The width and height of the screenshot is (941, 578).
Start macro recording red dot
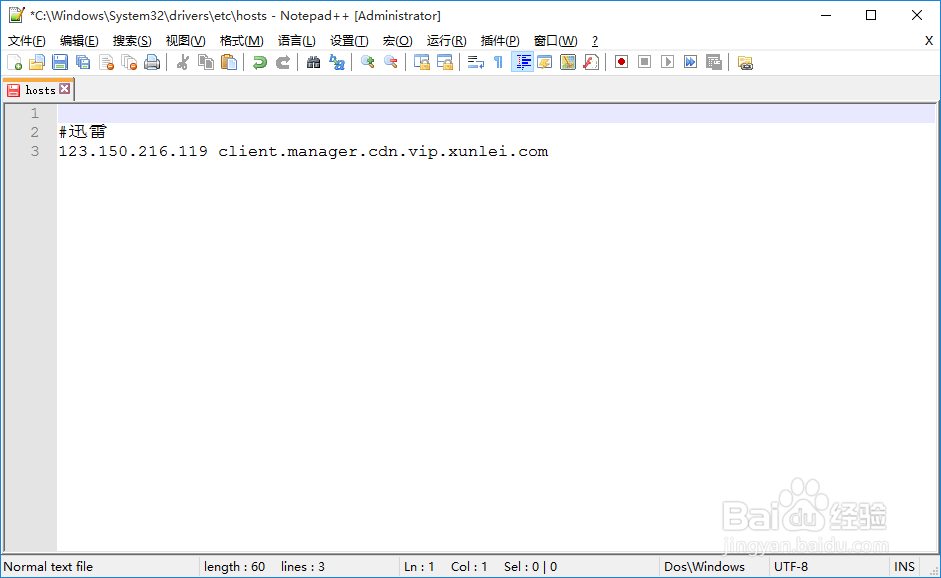[x=621, y=62]
